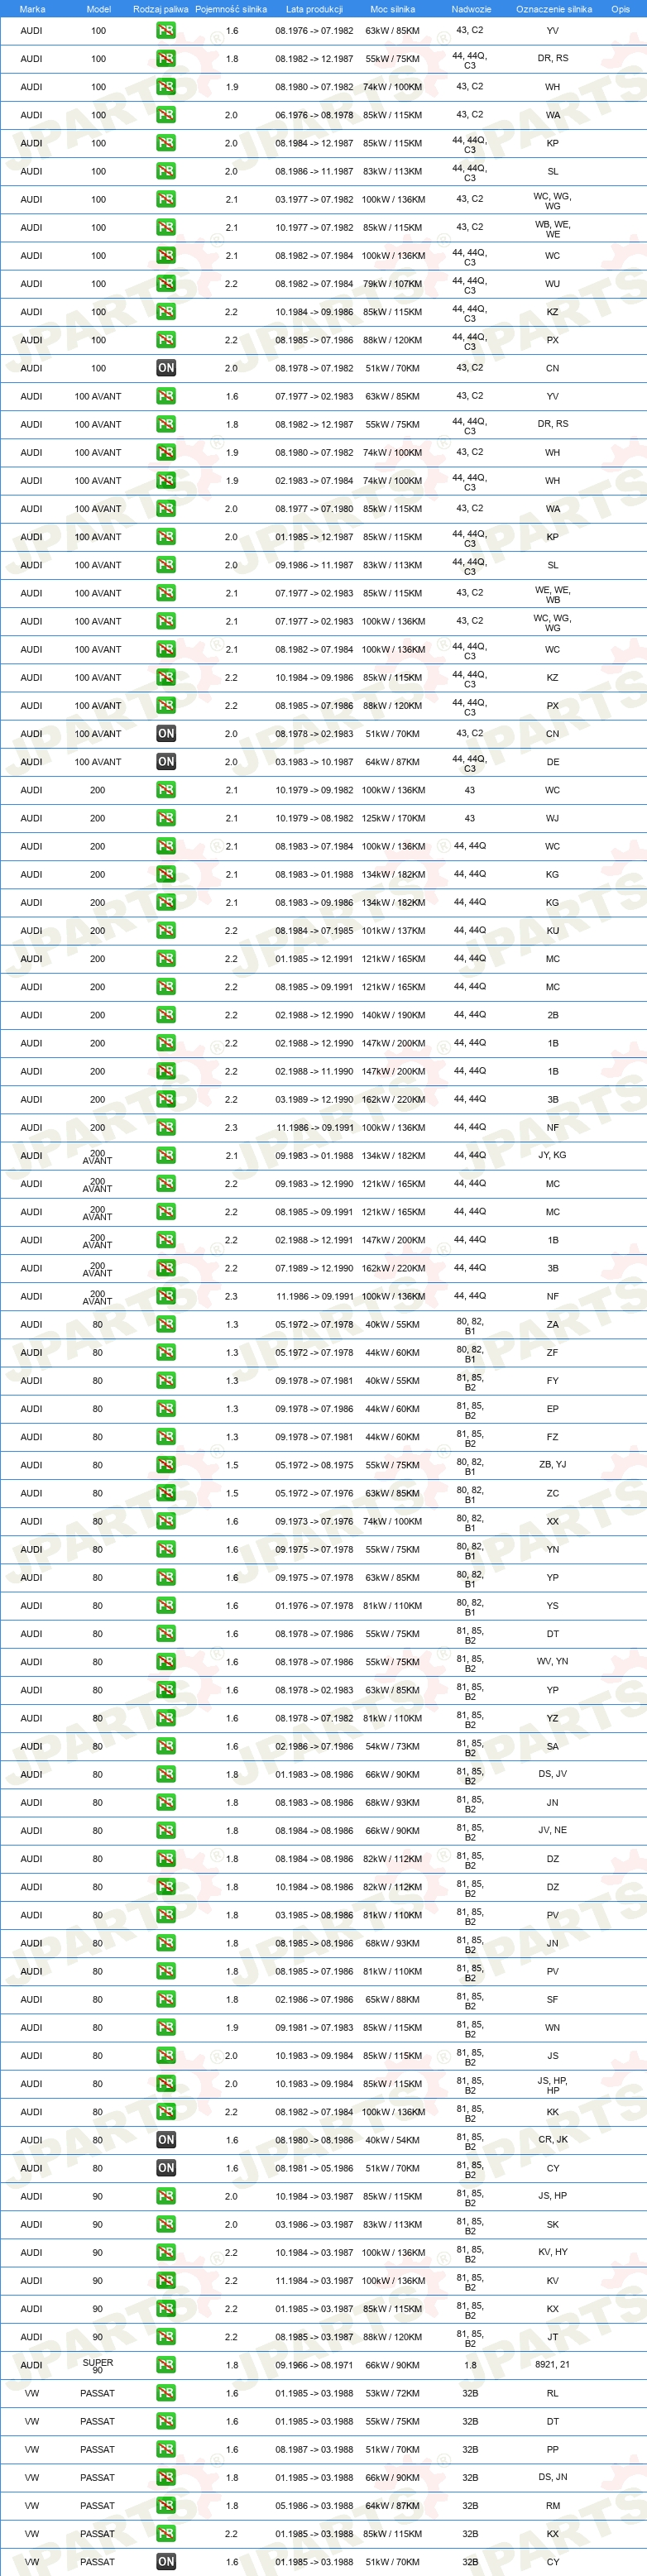Click engine code cell JS, HP, HP
This screenshot has width=647, height=2576.
pos(553,2085)
